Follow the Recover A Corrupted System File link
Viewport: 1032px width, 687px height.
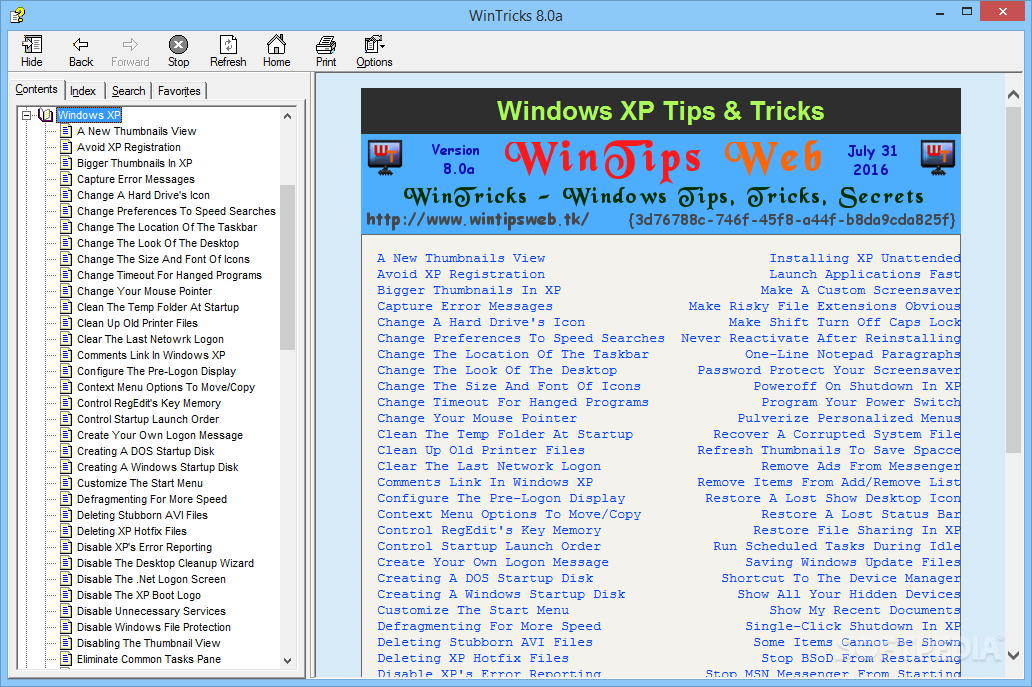(837, 434)
